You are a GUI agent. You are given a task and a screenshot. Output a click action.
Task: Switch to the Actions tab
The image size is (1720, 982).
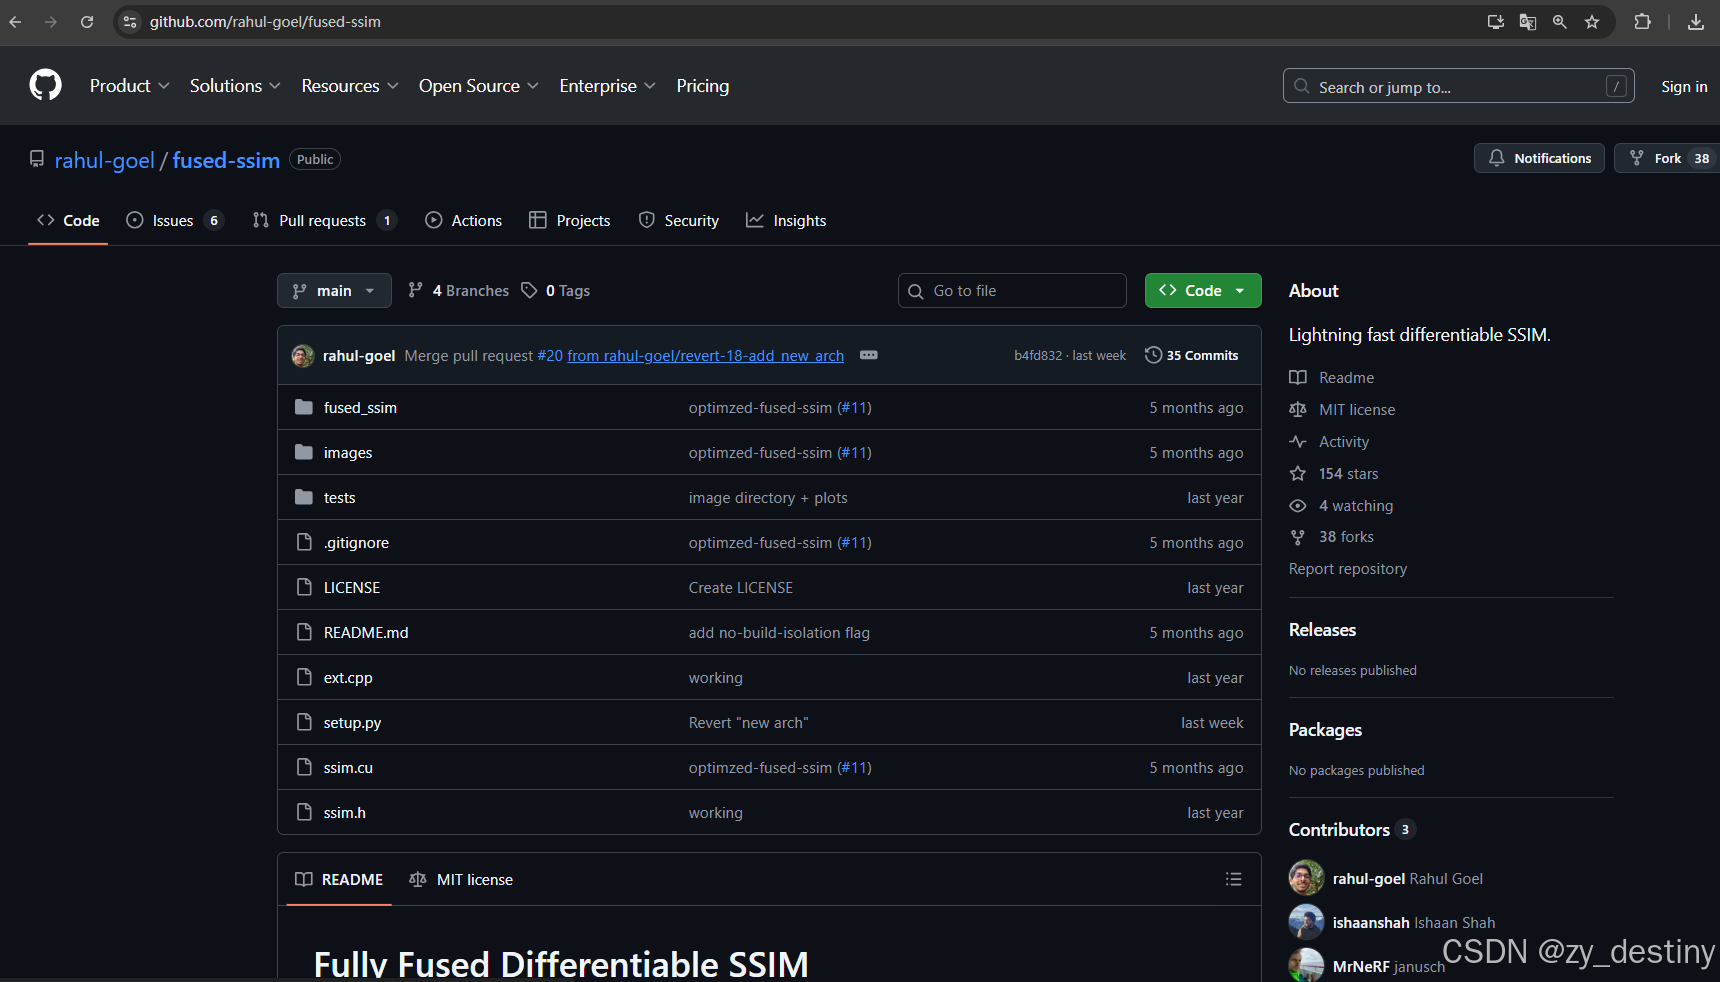(x=464, y=220)
